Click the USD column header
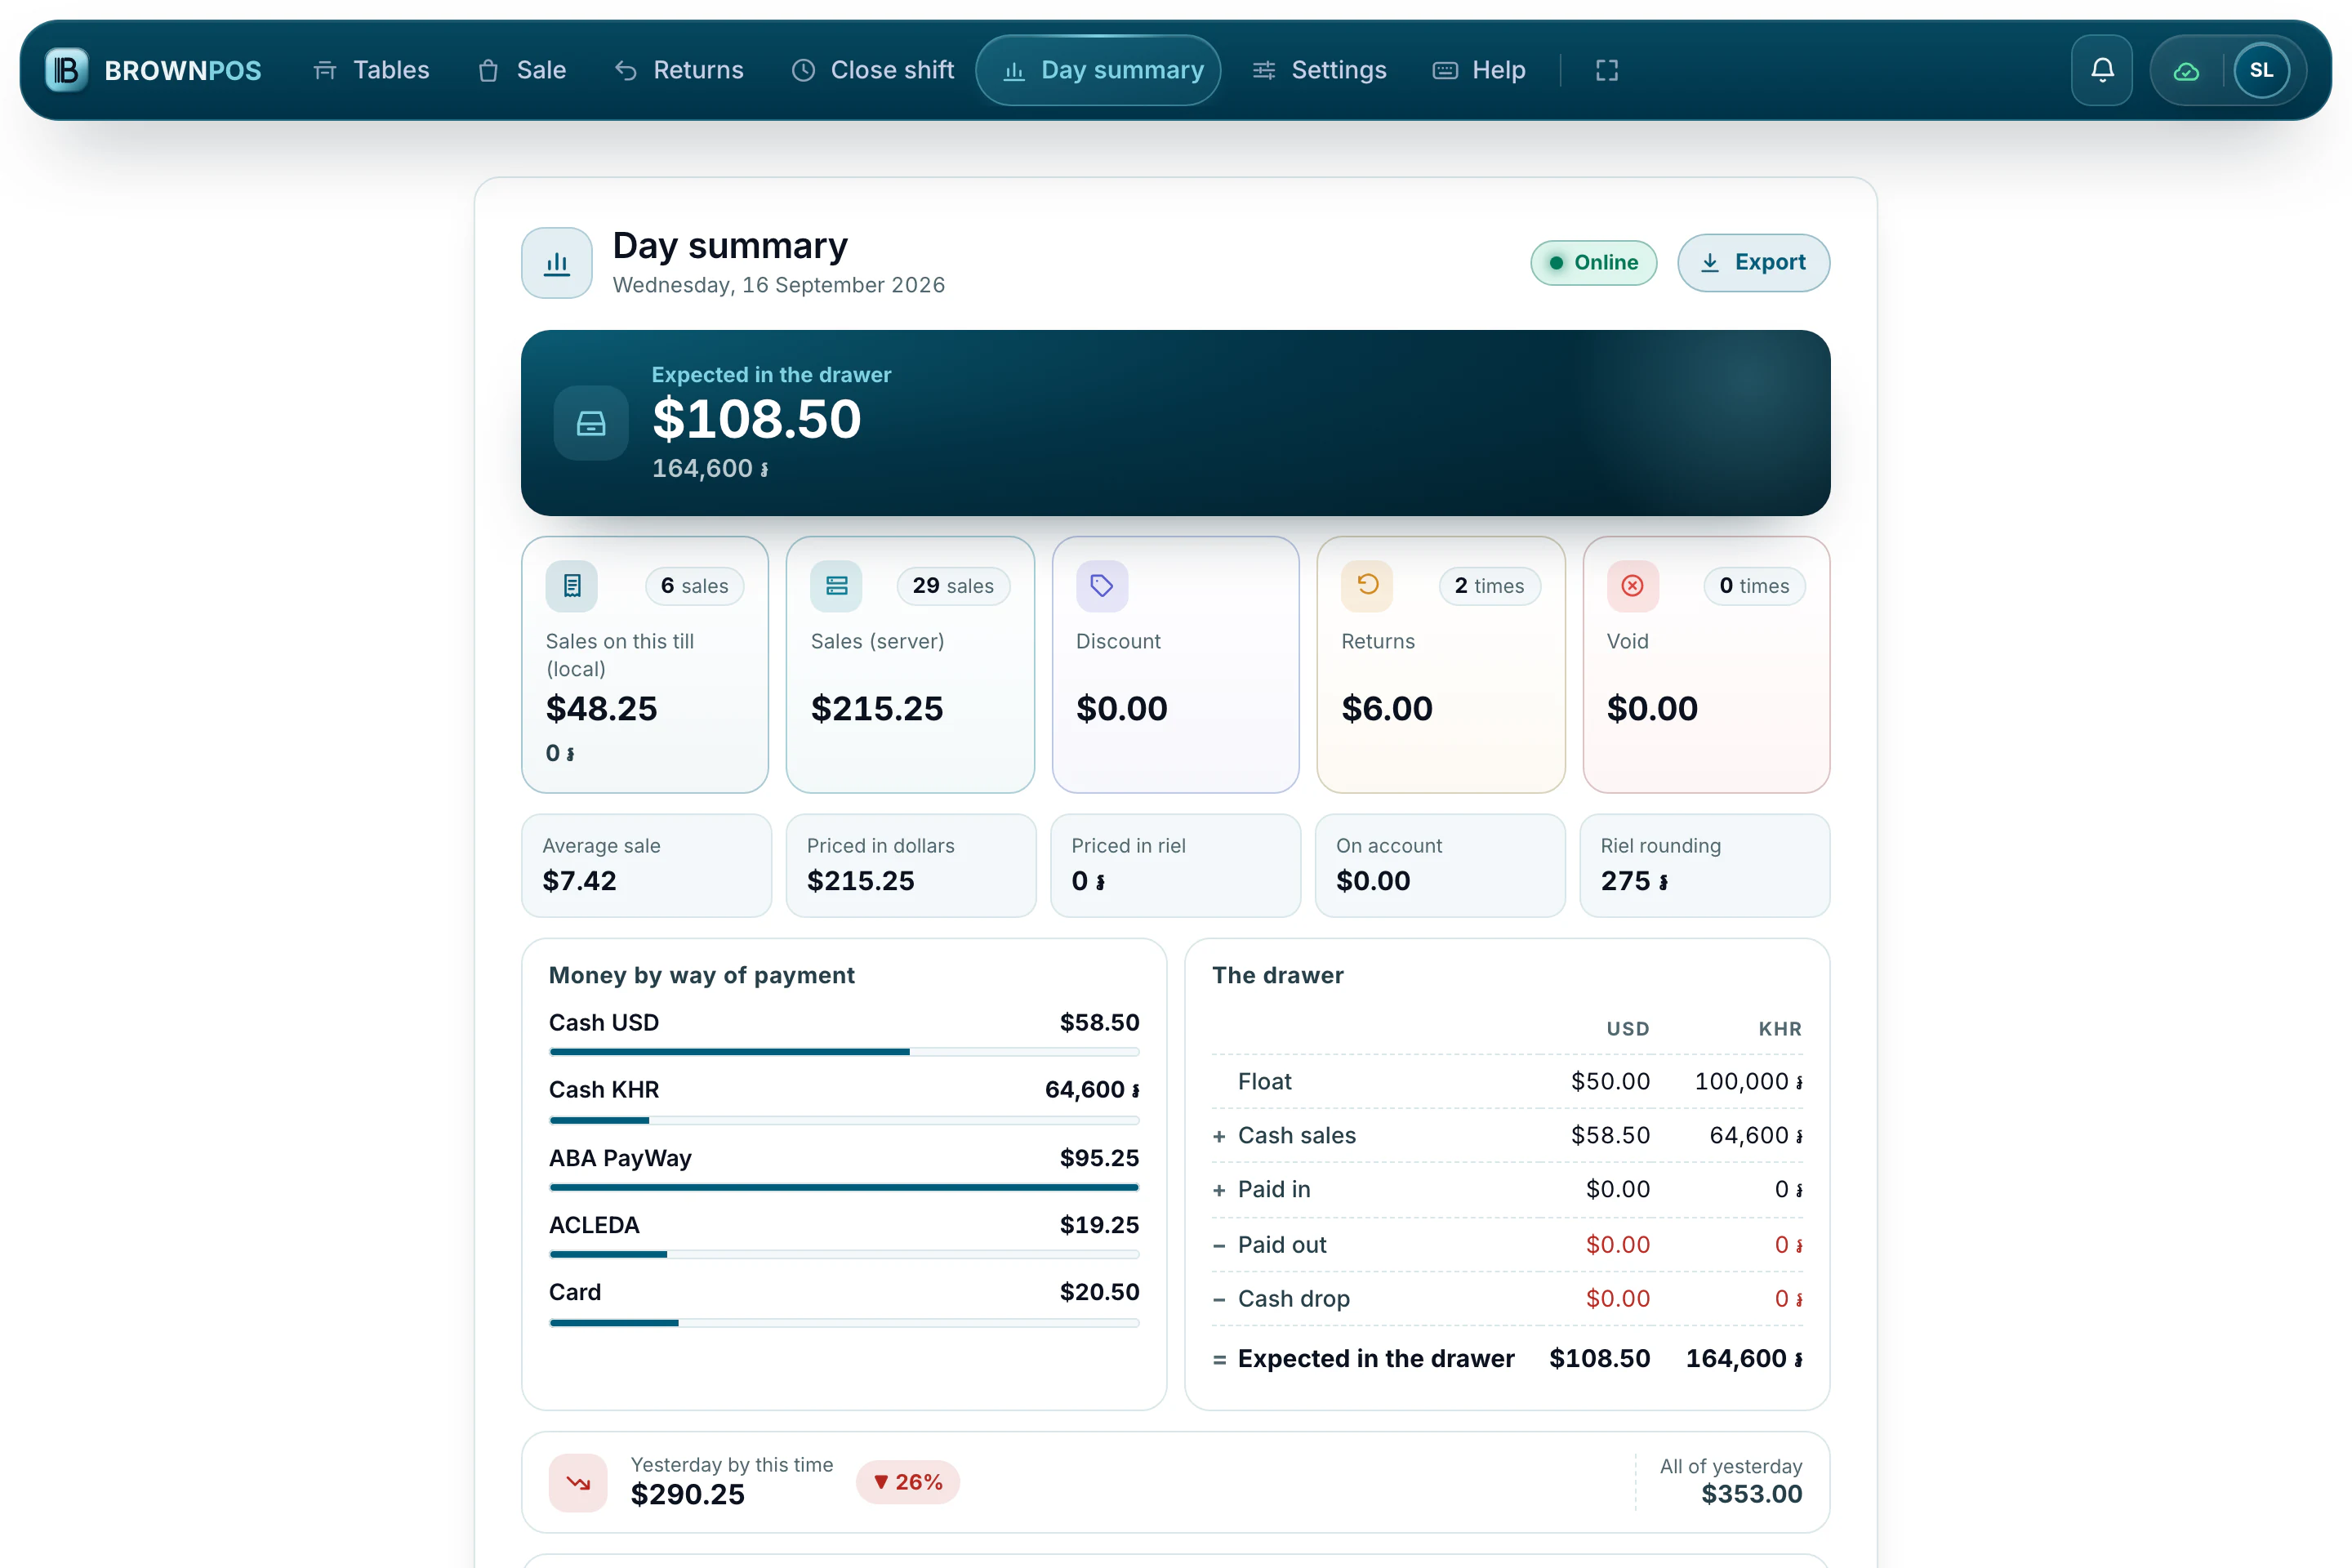The width and height of the screenshot is (2352, 1568). 1627,1029
